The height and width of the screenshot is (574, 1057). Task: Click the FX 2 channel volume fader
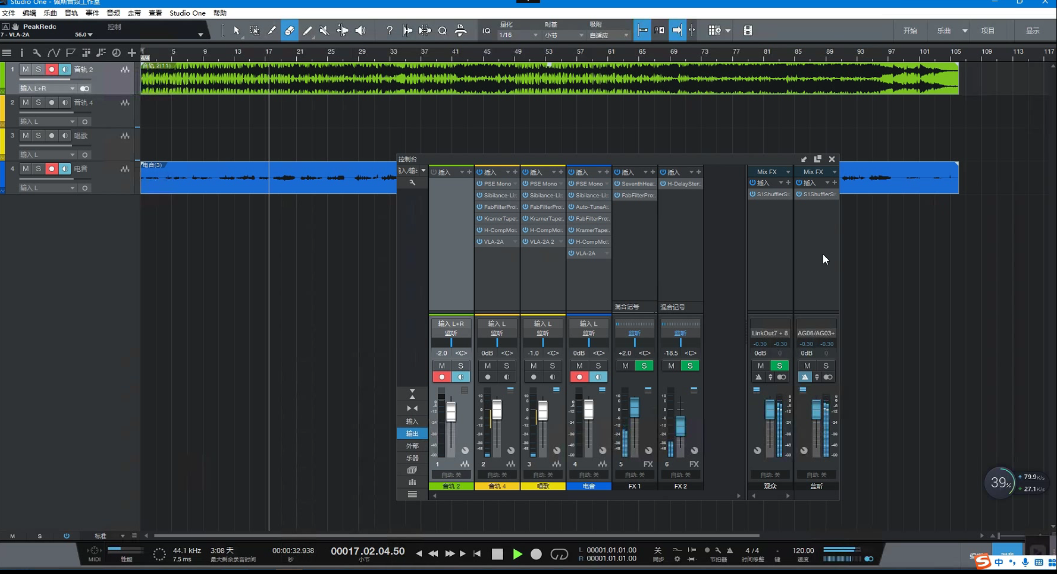click(680, 425)
